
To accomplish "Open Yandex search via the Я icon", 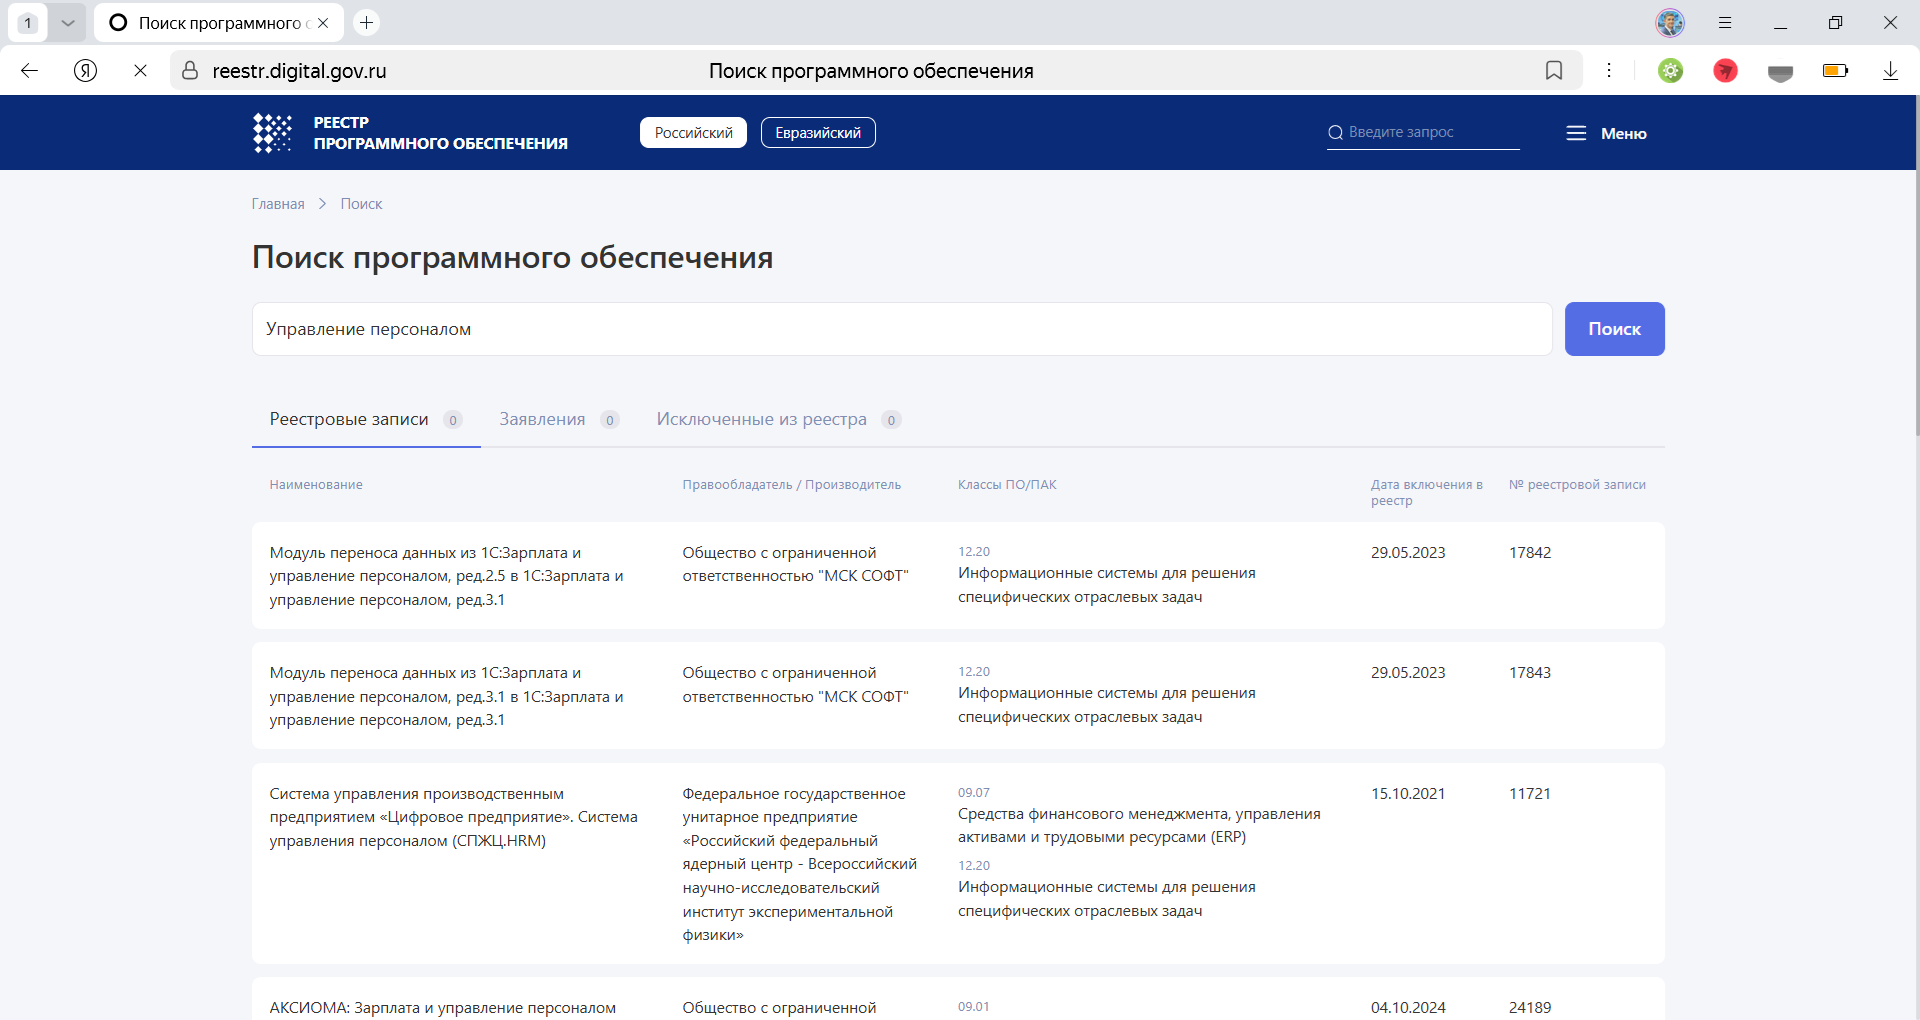I will pyautogui.click(x=85, y=70).
